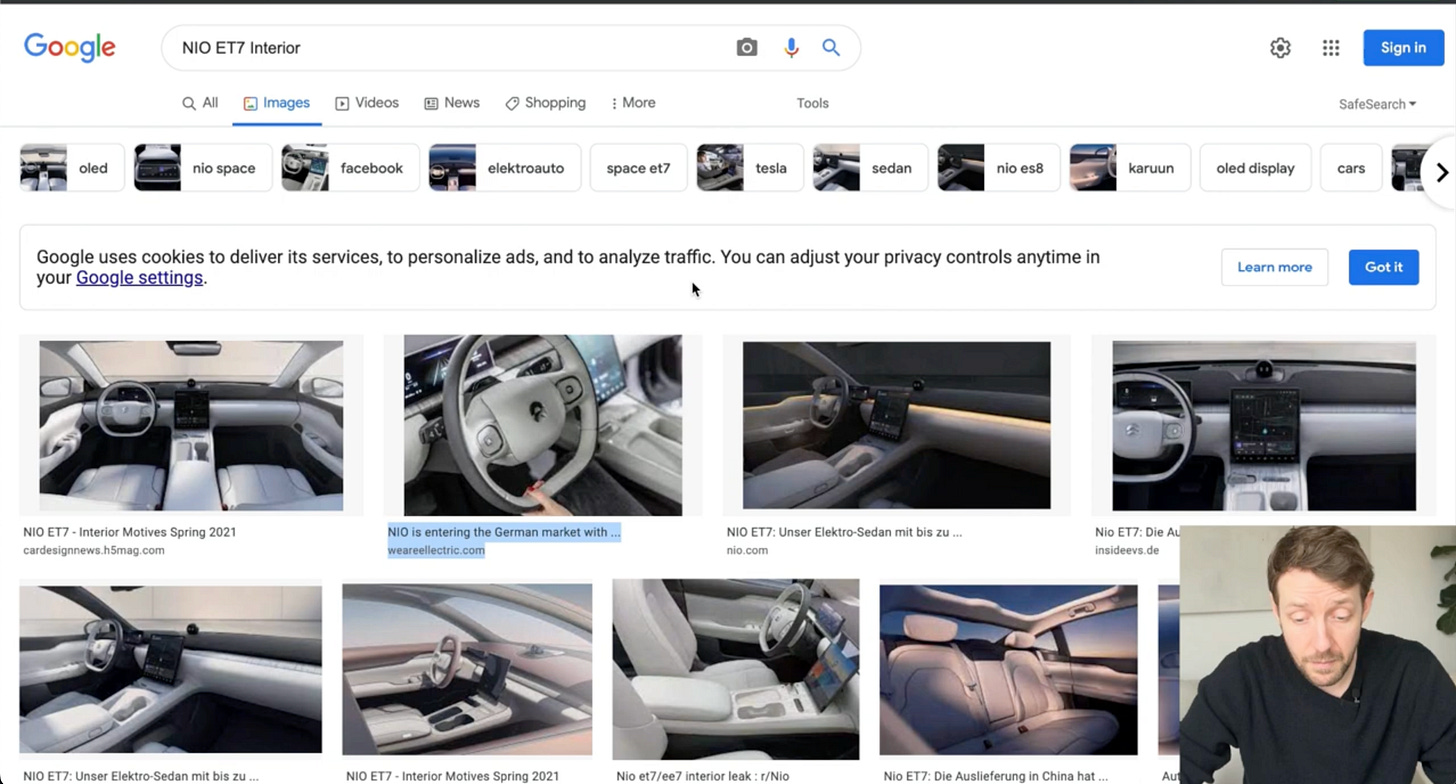Open the News tab
Image resolution: width=1456 pixels, height=784 pixels.
pyautogui.click(x=452, y=103)
